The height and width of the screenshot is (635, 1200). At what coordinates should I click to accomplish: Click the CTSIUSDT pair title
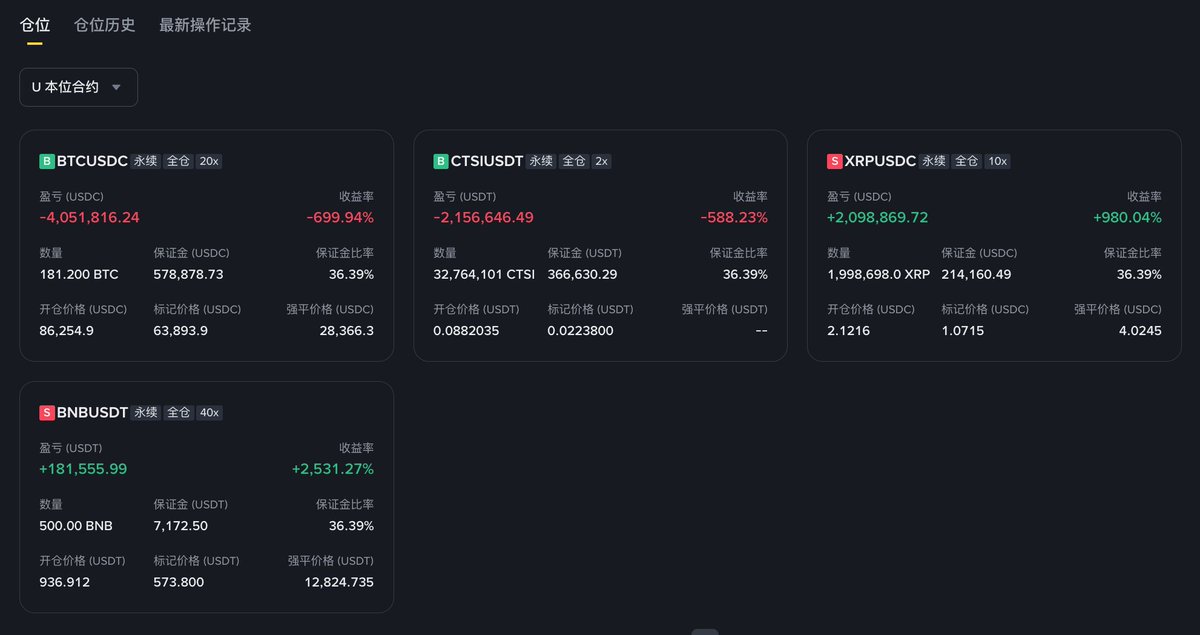coord(487,161)
